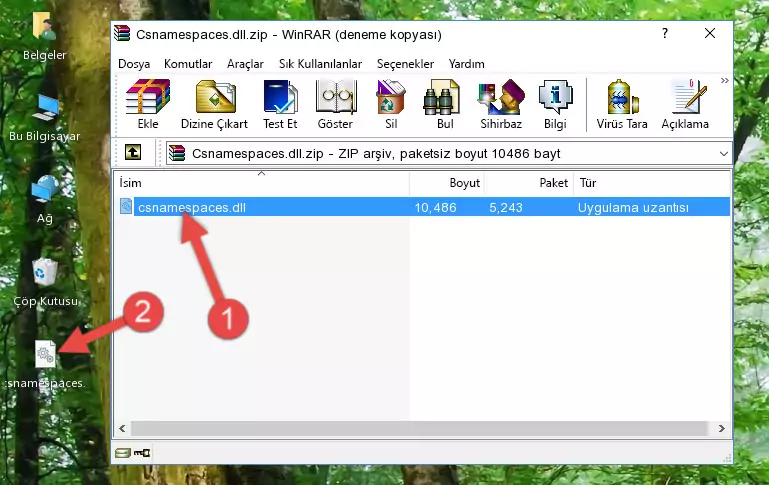The height and width of the screenshot is (485, 769).
Task: Click the horizontal scrollbar track
Action: coord(421,428)
